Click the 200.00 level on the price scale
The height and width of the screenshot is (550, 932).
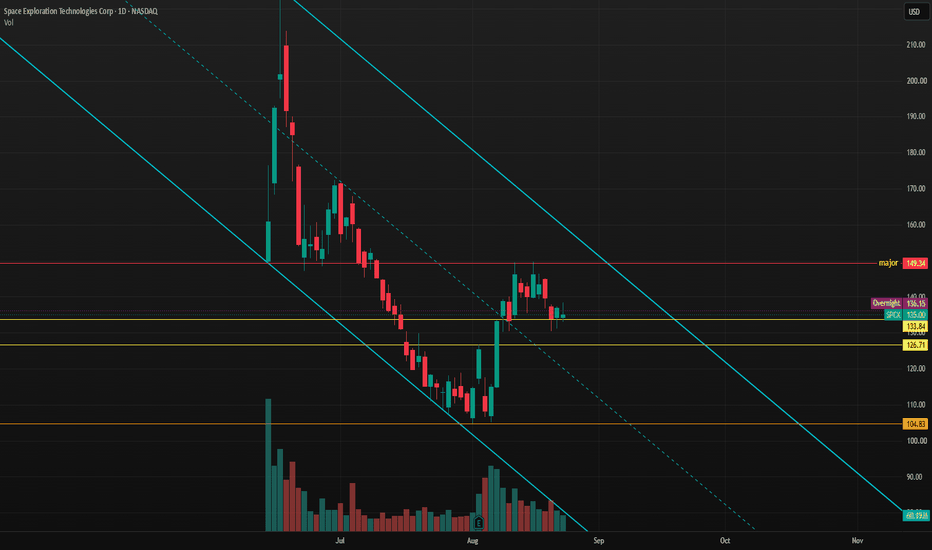(916, 81)
